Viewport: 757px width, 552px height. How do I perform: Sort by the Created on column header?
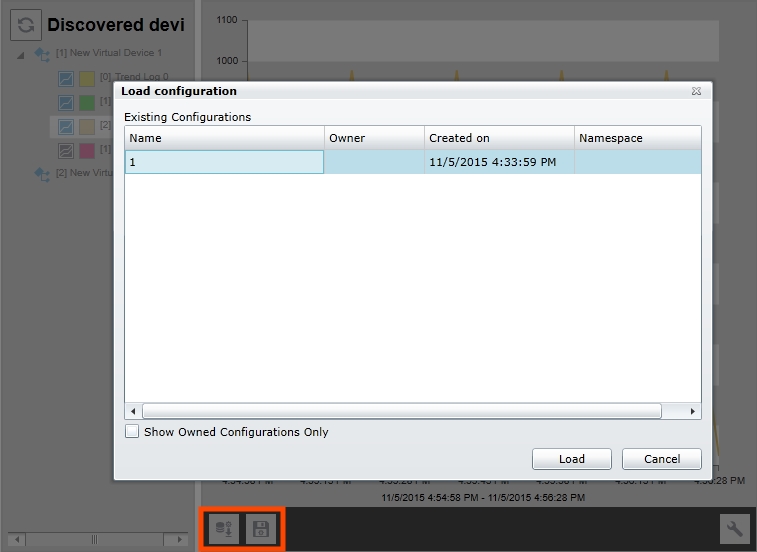click(x=499, y=138)
